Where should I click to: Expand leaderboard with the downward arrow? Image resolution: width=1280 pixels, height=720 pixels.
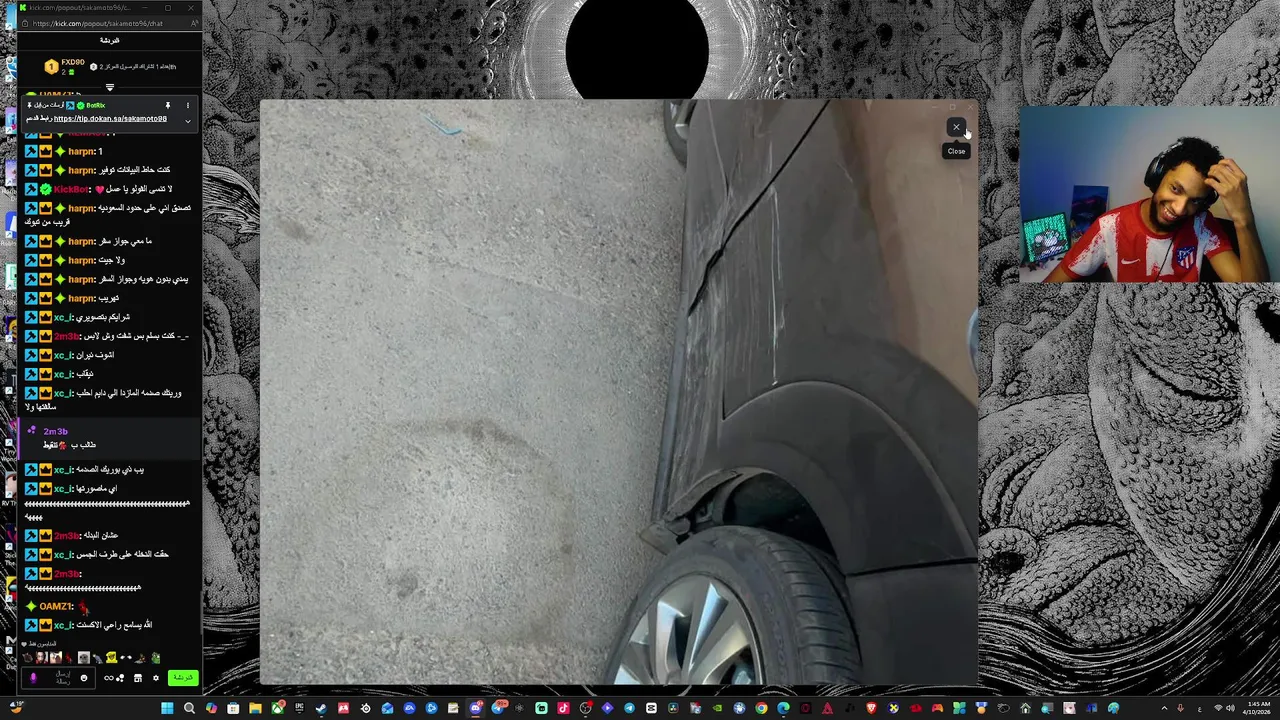[110, 87]
